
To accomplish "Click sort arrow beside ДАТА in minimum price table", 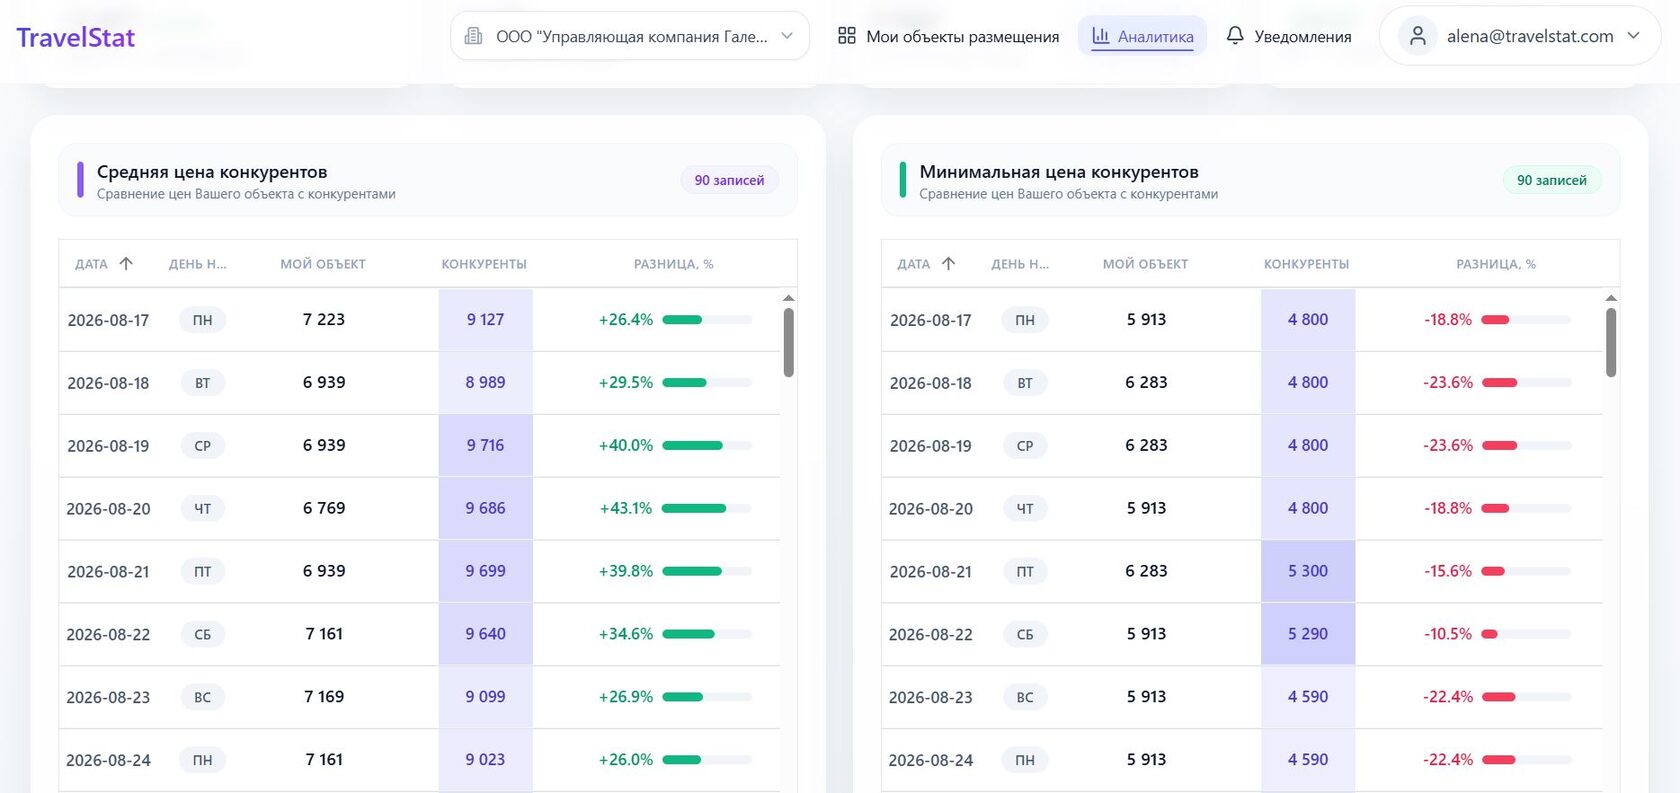I will (948, 264).
